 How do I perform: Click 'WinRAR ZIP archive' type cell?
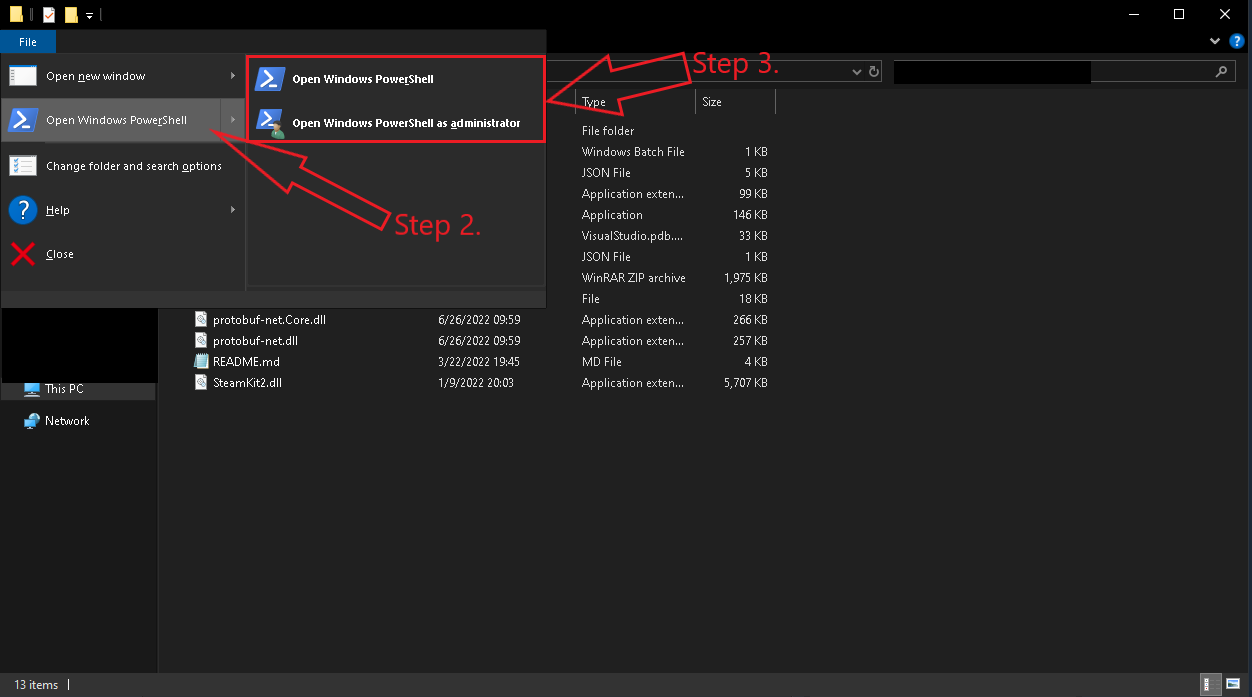pos(634,278)
